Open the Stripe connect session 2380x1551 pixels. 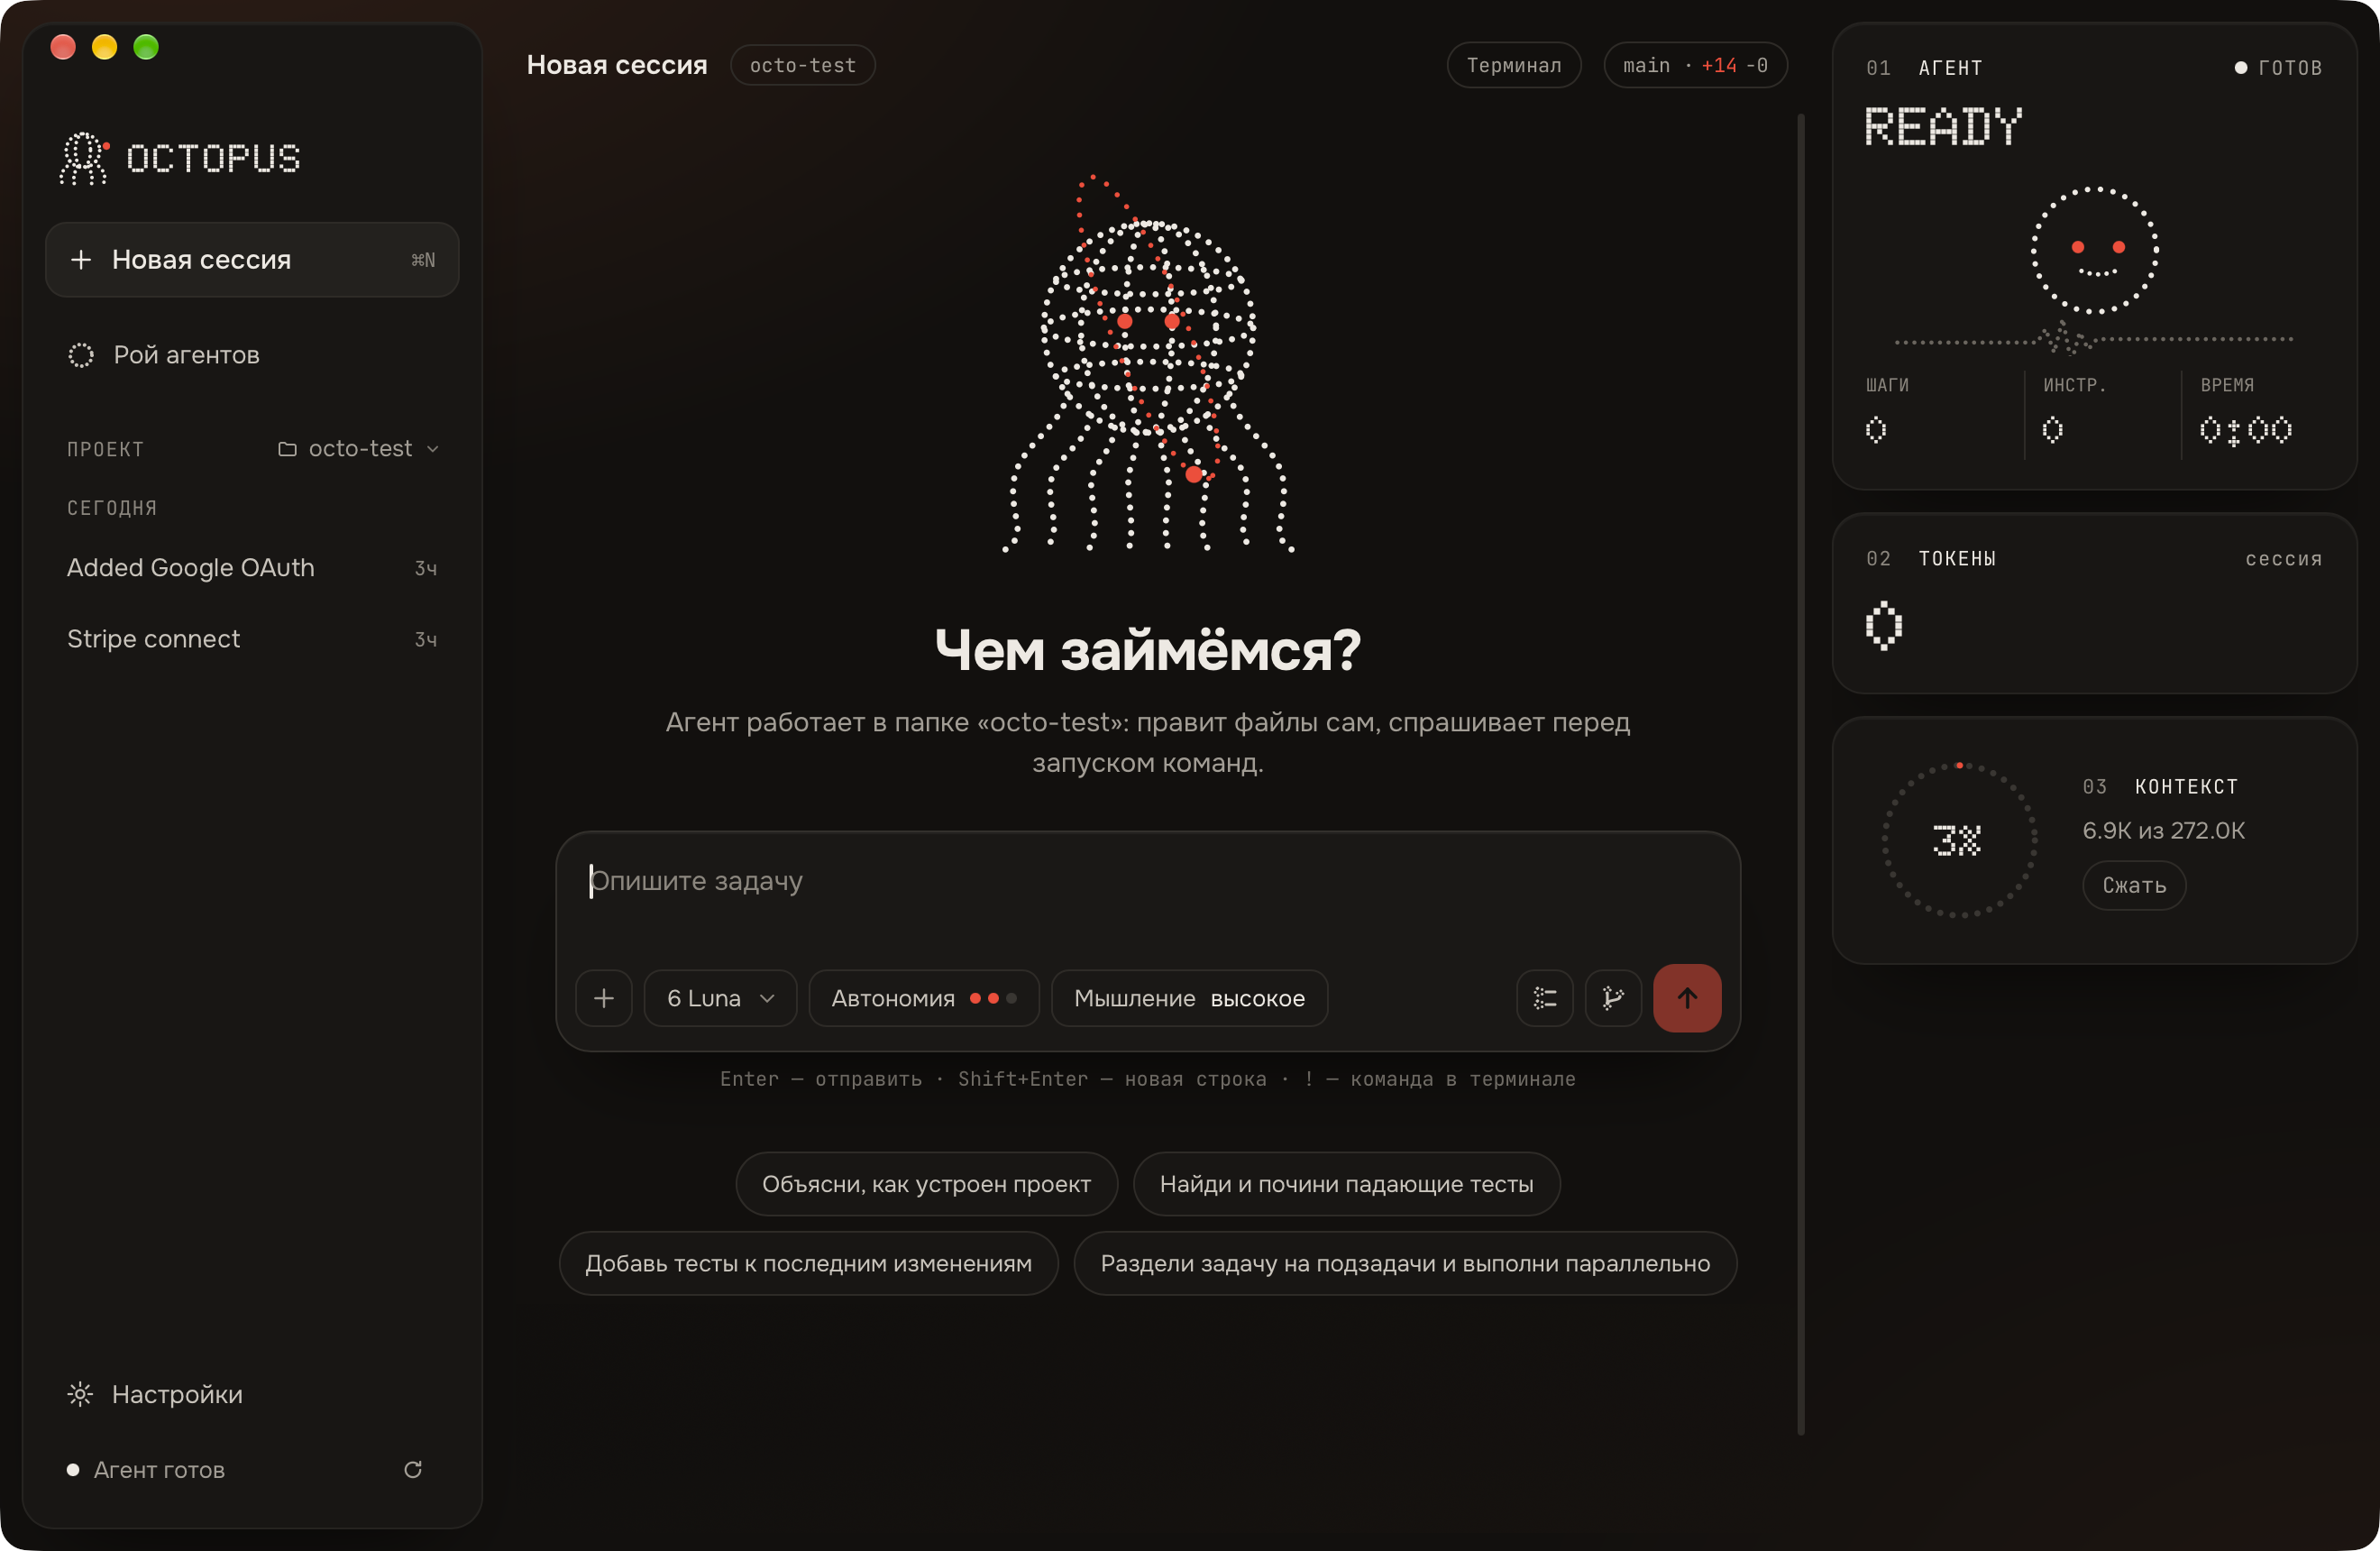point(252,639)
